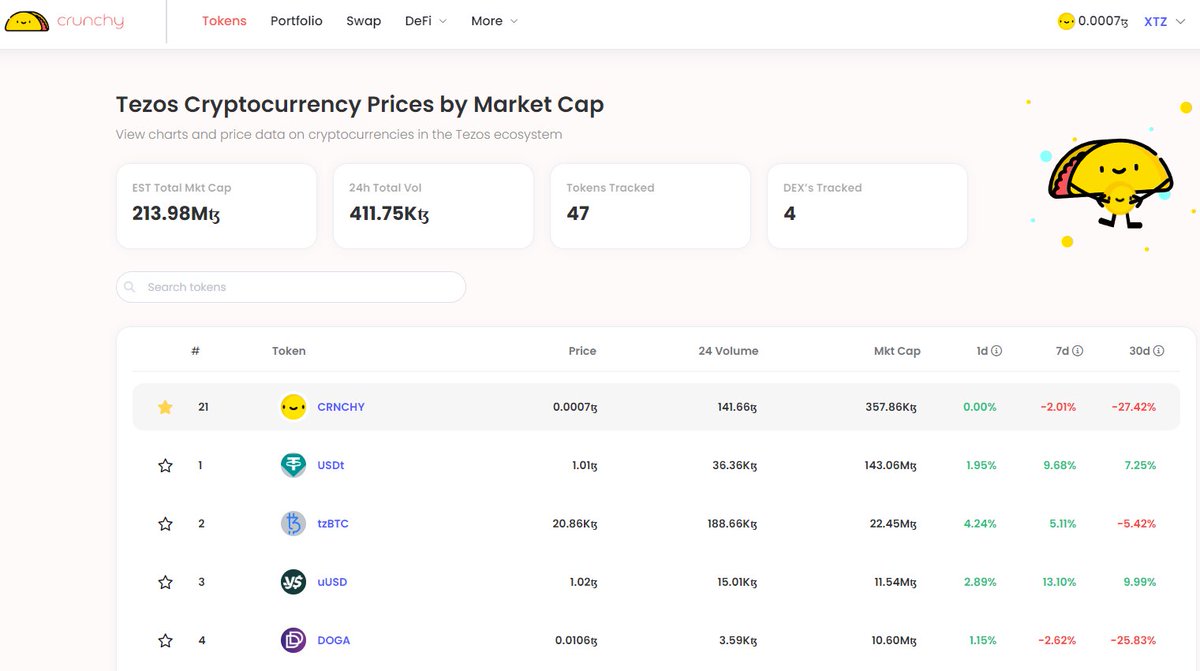Screen dimensions: 1200x671
Task: Sort by Mkt Cap column header
Action: [897, 351]
